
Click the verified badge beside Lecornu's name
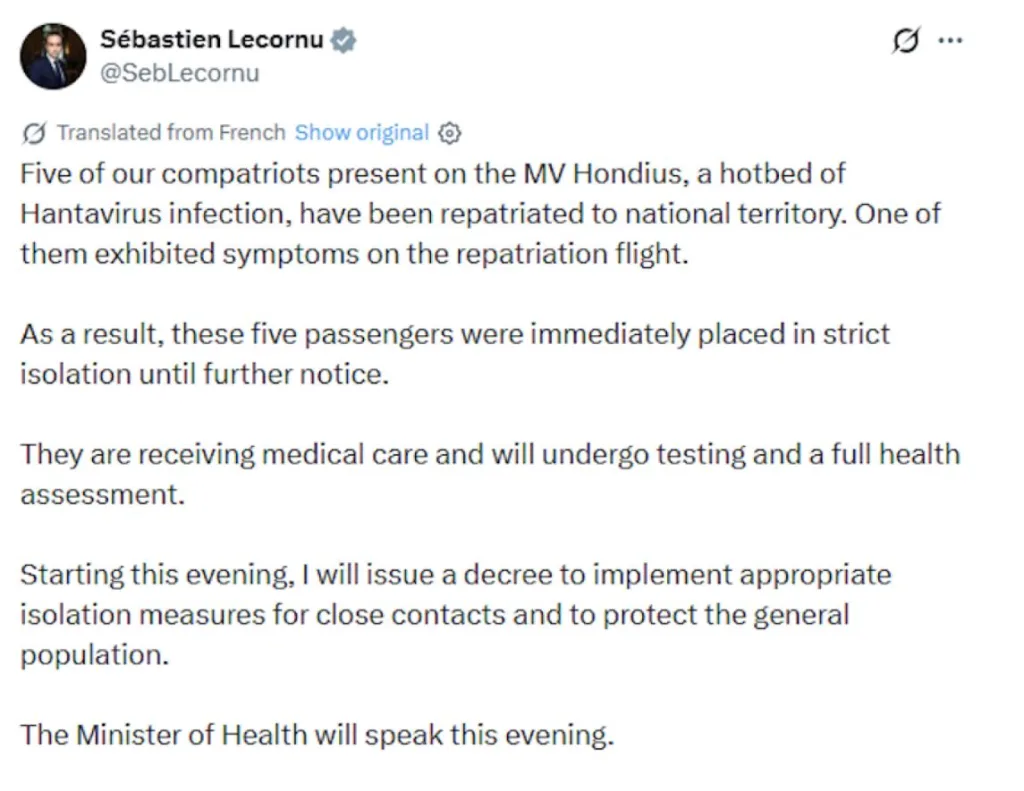coord(343,40)
